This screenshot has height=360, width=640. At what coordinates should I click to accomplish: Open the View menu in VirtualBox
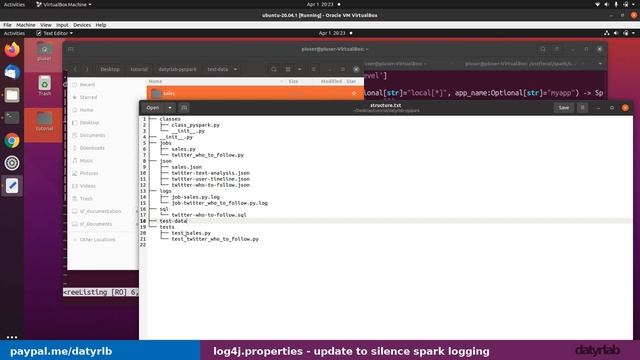coord(46,25)
